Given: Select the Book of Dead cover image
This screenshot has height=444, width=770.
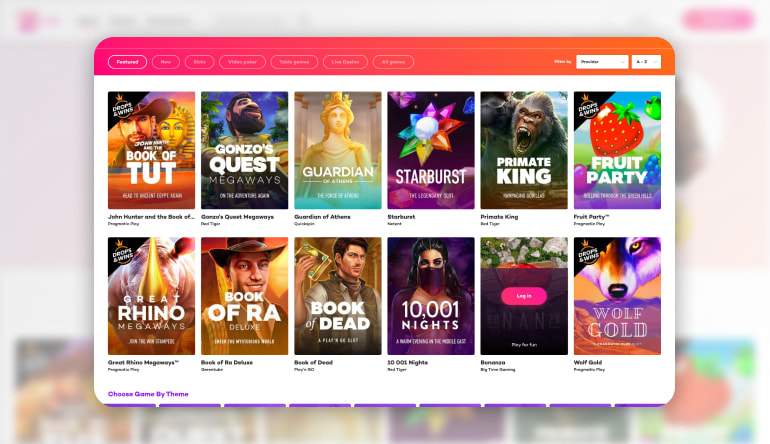Looking at the screenshot, I should [x=338, y=296].
